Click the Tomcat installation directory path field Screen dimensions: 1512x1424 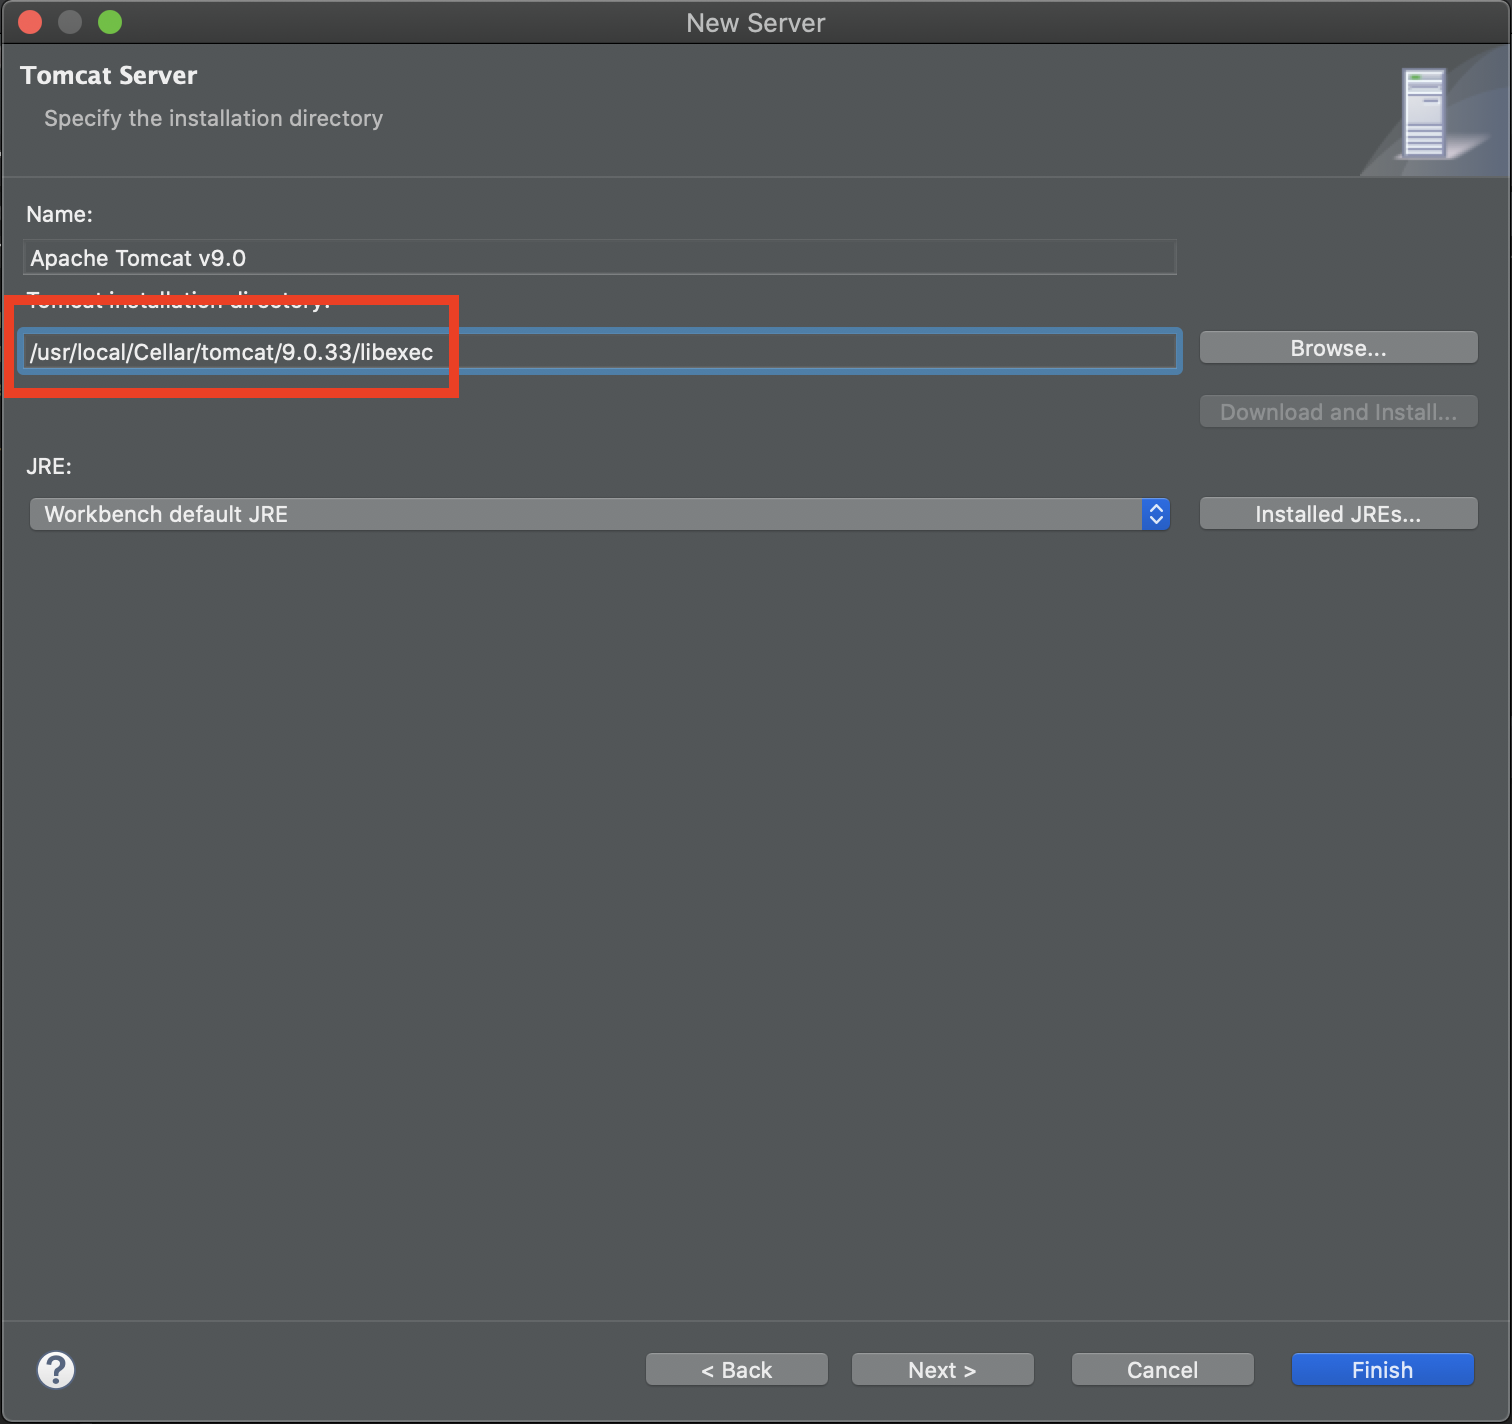[600, 351]
